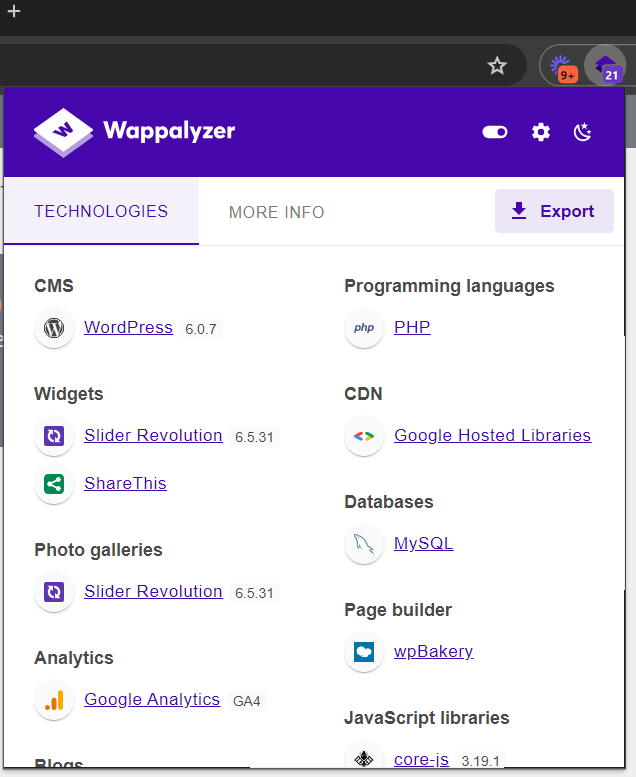Viewport: 636px width, 777px height.
Task: Click WordPress version 6.0.7 label
Action: 201,329
